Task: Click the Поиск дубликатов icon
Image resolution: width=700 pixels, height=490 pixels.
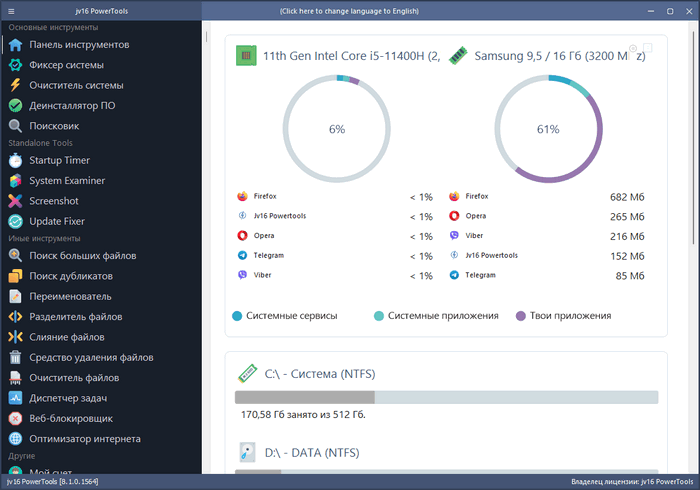Action: pos(16,276)
